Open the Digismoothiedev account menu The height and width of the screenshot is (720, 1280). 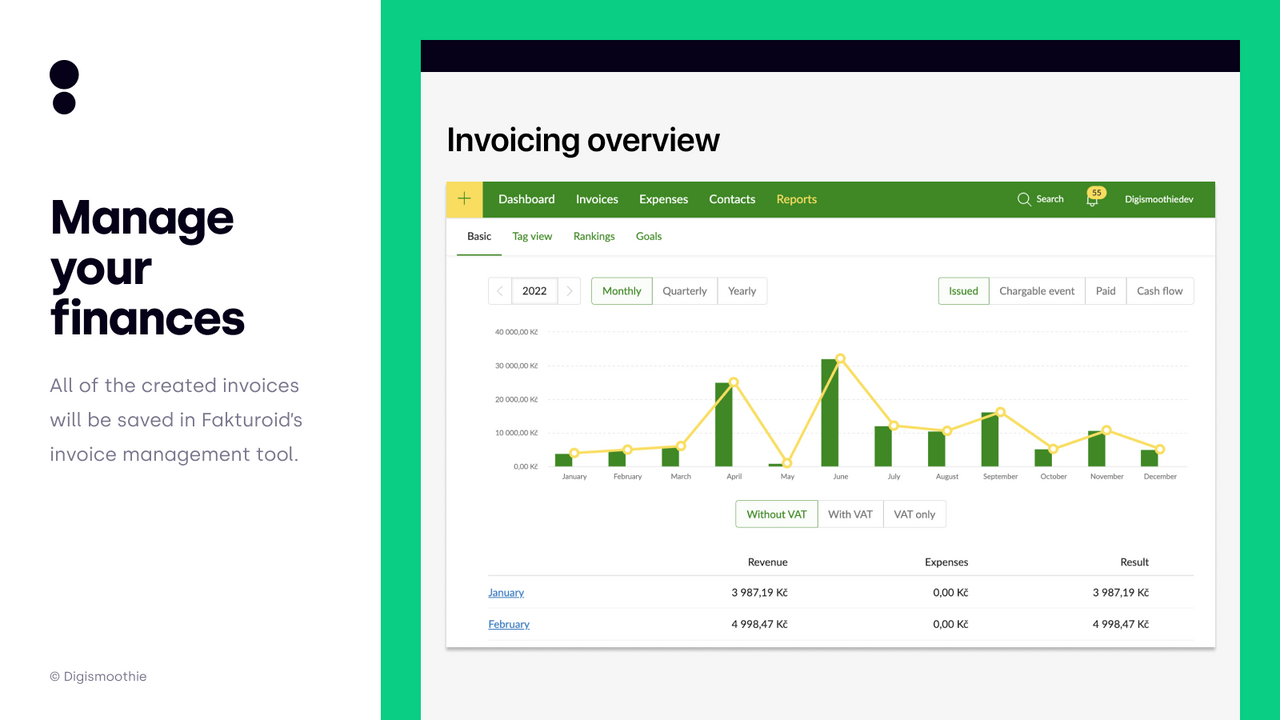tap(1159, 199)
